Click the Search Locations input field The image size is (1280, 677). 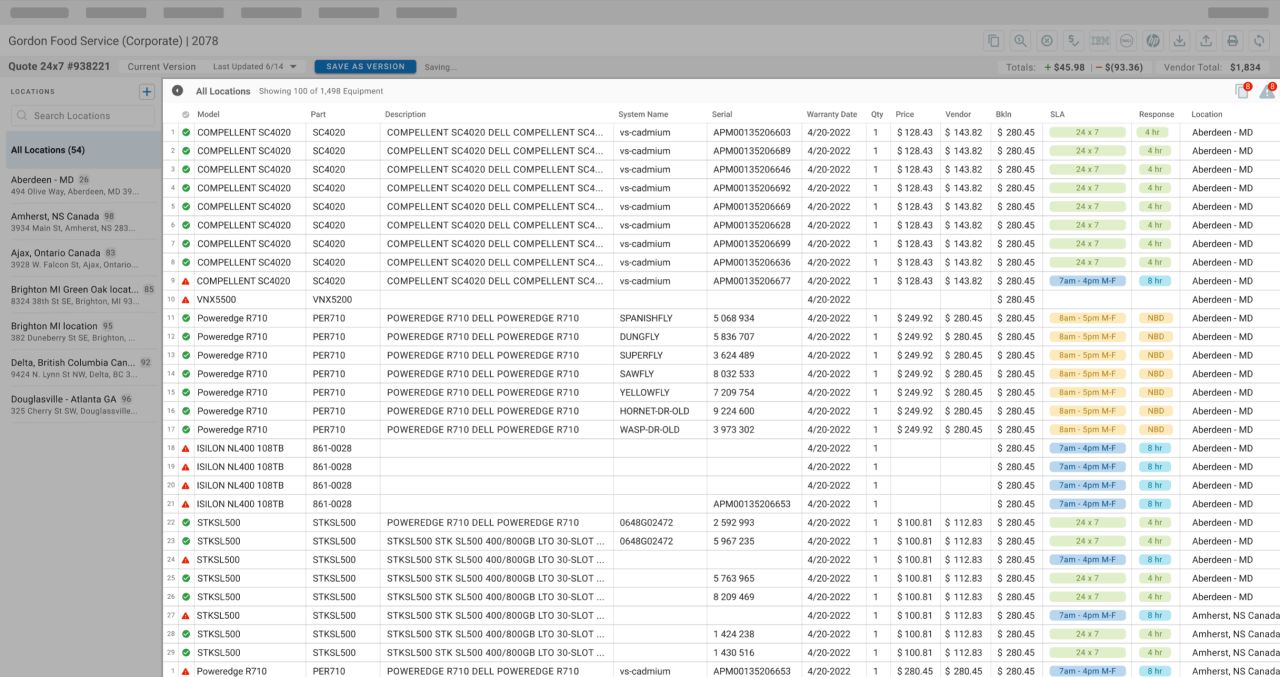85,116
